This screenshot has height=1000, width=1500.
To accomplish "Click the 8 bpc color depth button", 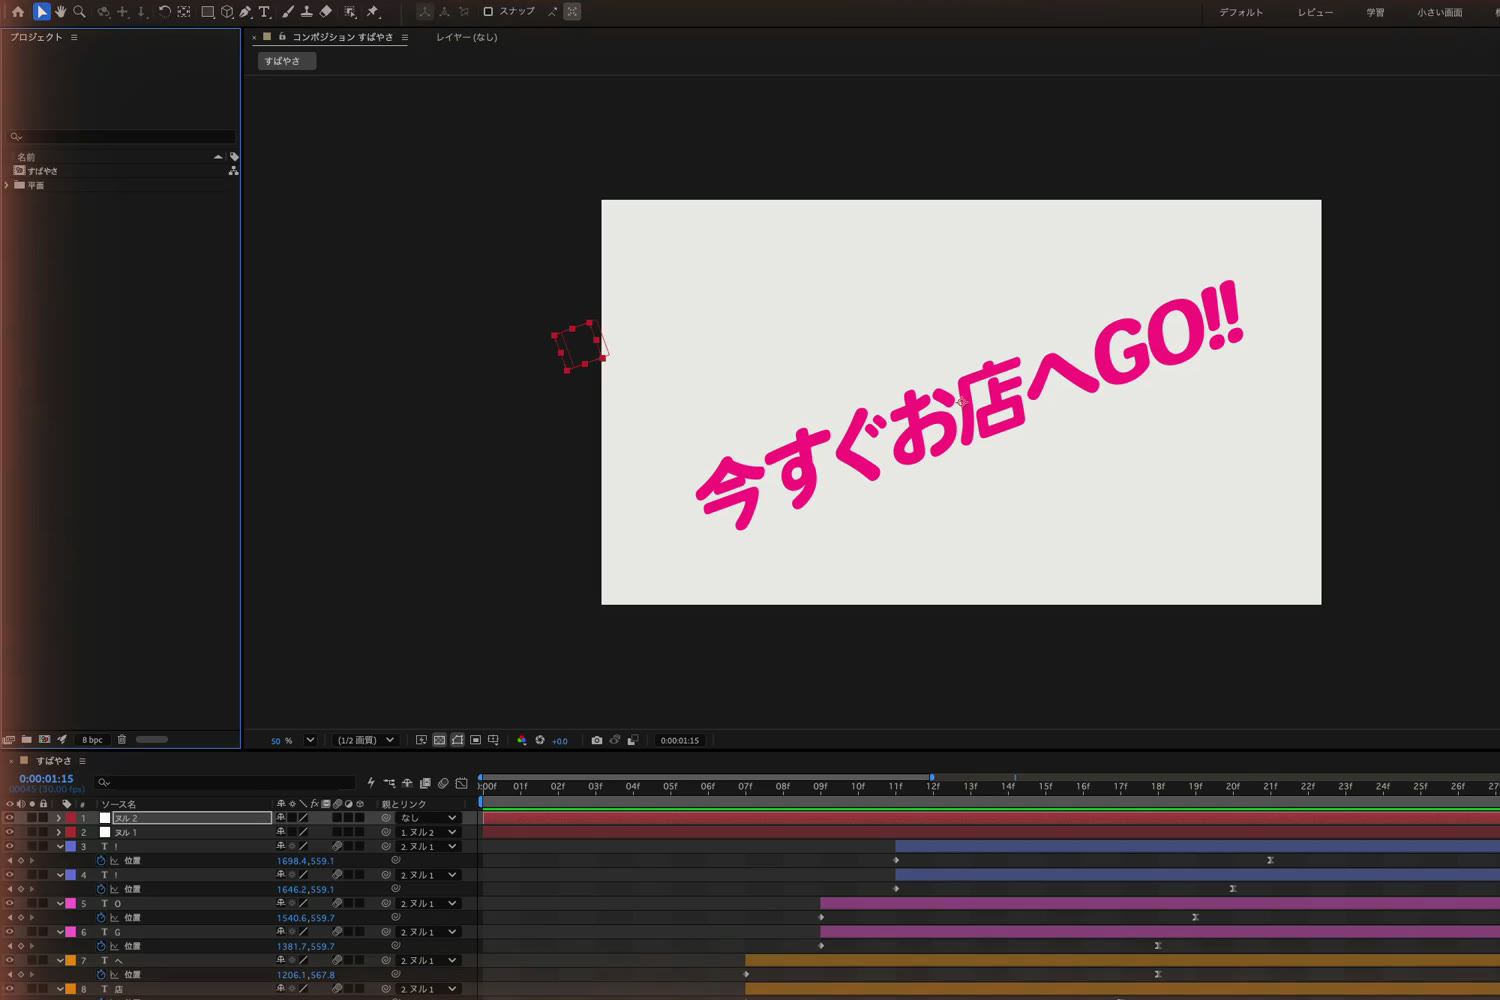I will click(x=92, y=740).
